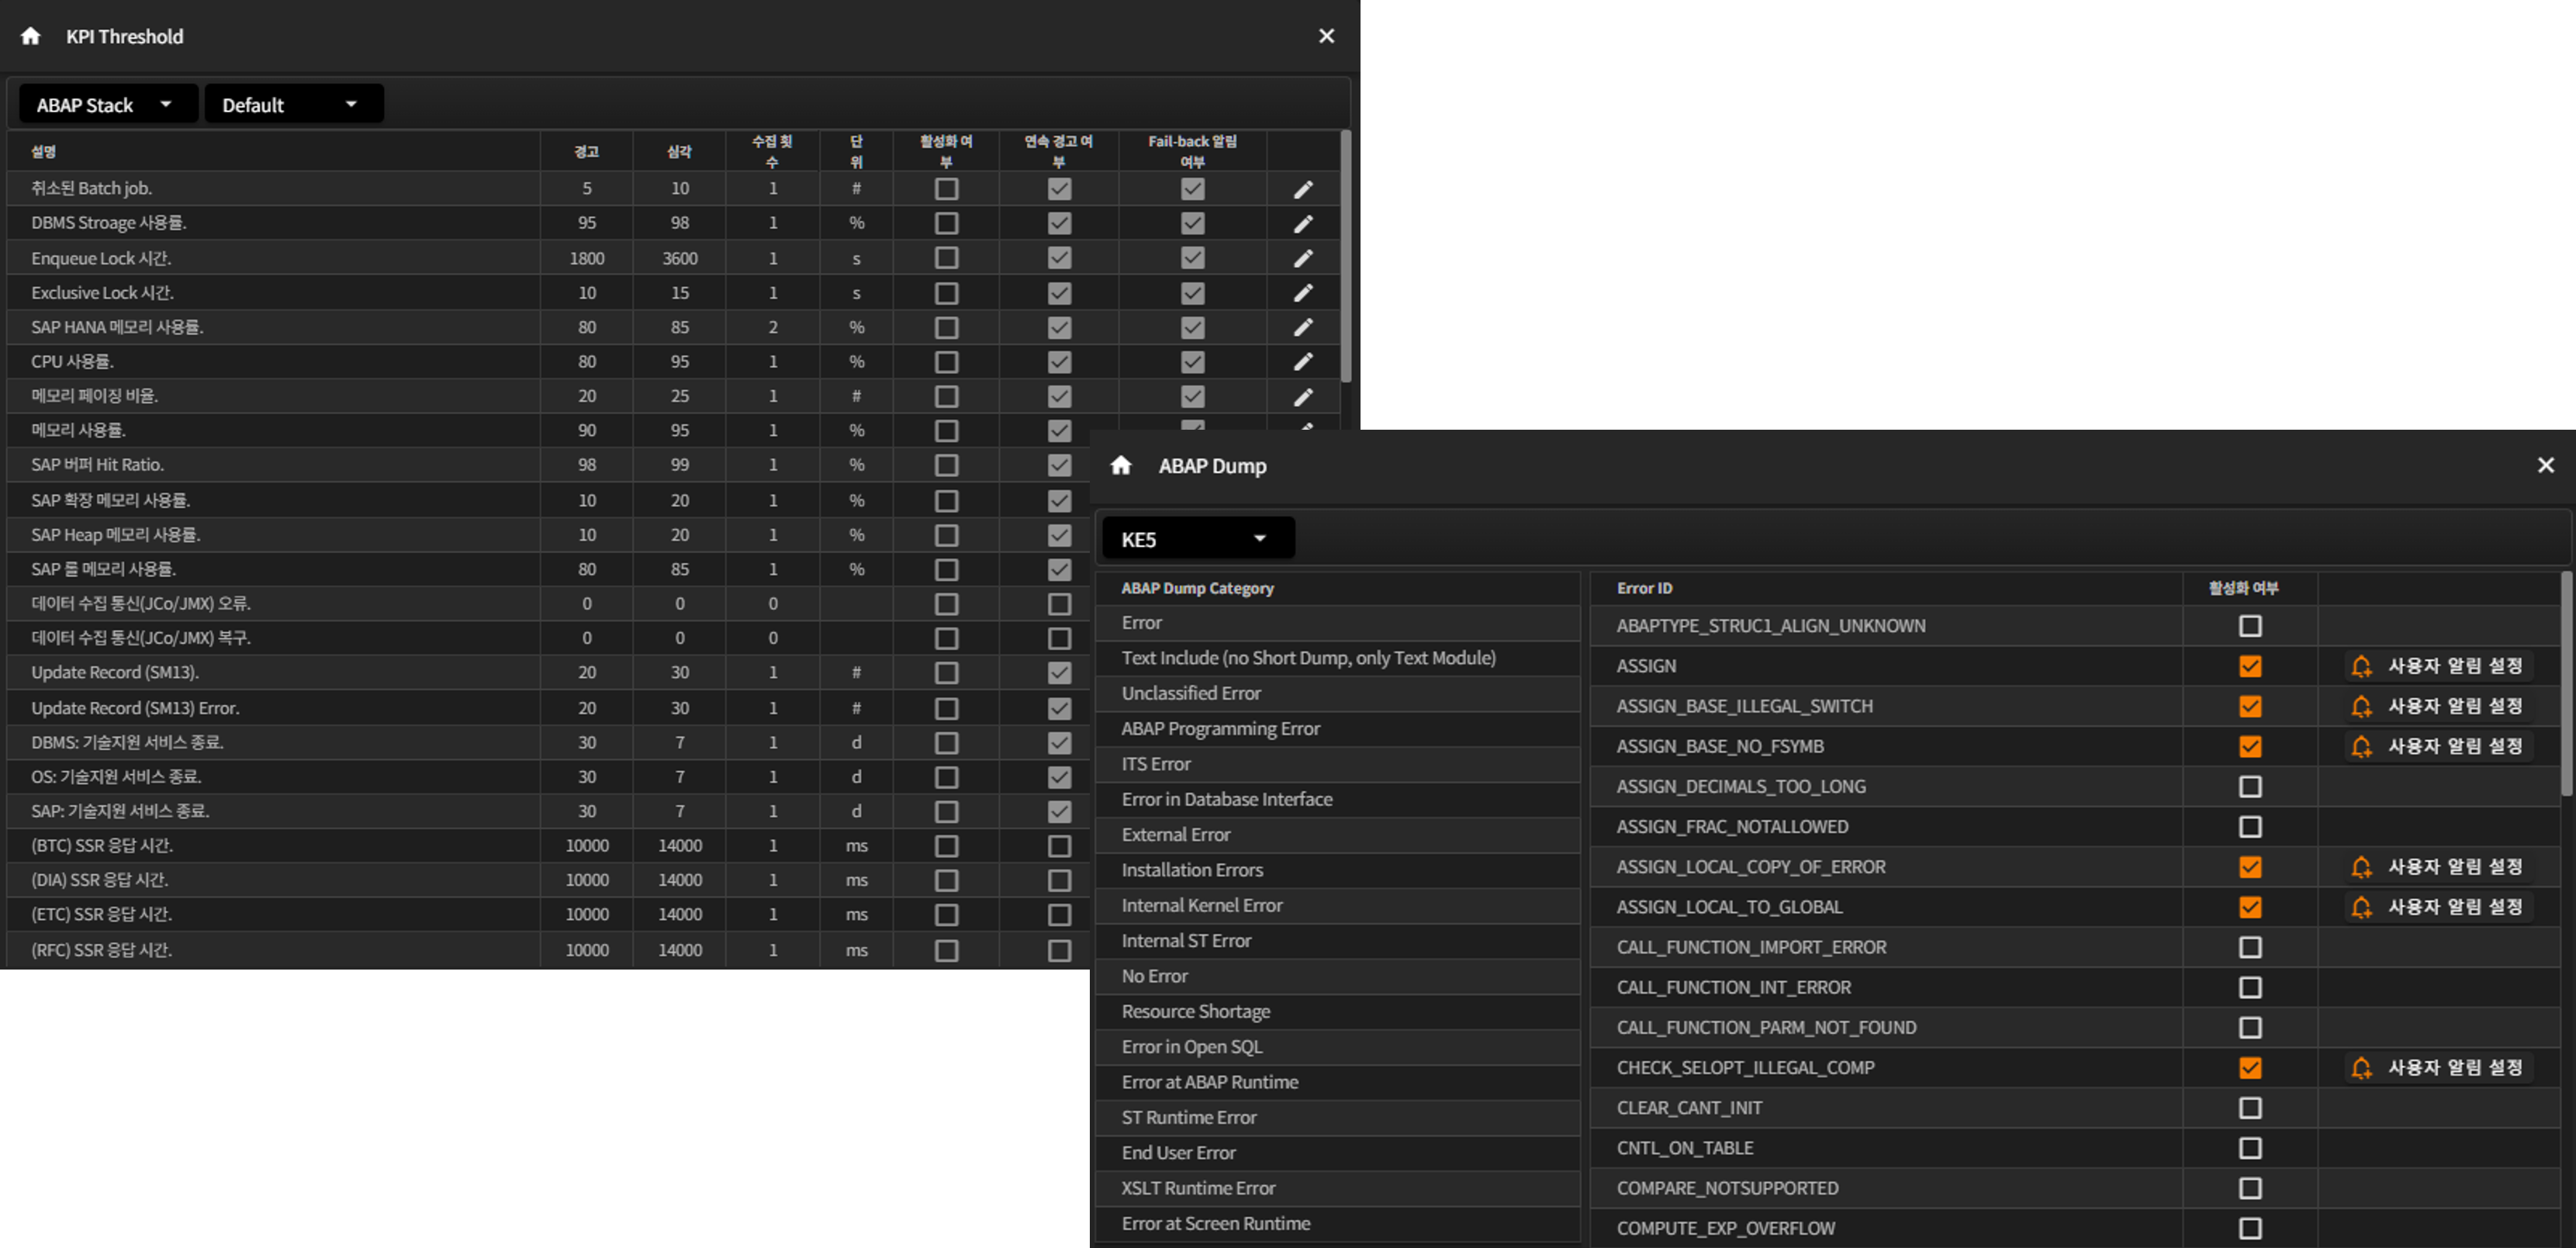This screenshot has height=1248, width=2576.
Task: Click pencil icon for Exclusive Lock 시간
Action: tap(1303, 293)
